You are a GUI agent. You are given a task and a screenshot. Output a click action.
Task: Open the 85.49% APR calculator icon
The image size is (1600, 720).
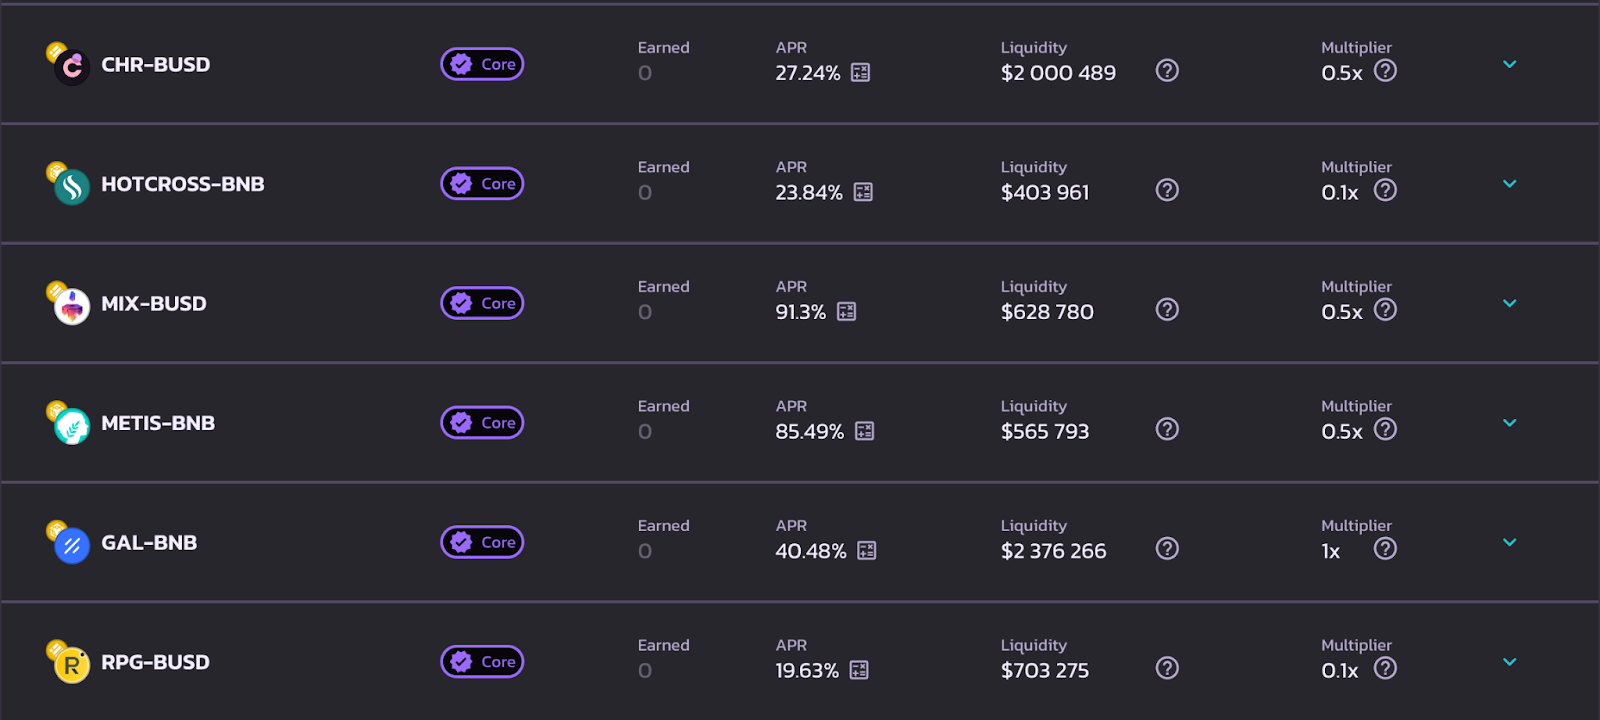(x=865, y=431)
